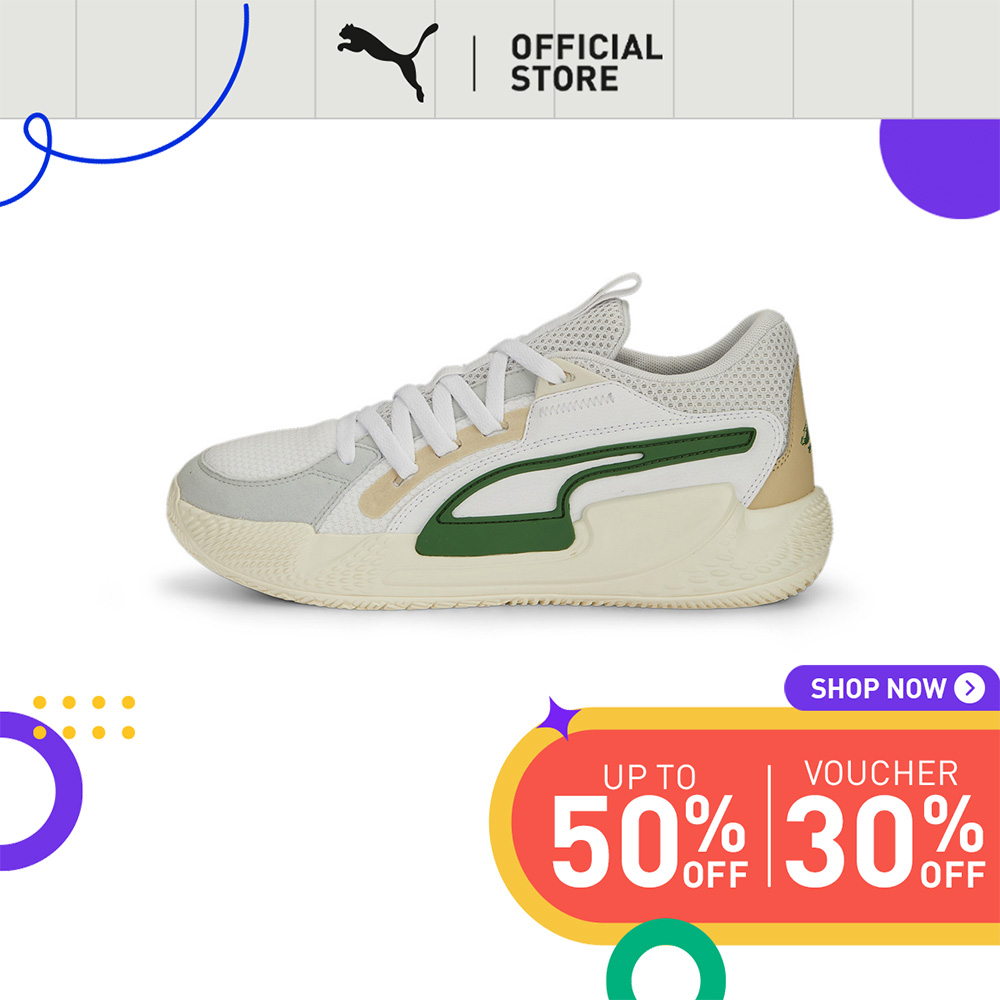
Task: Click the vertical divider beside Puma logo
Action: (474, 63)
